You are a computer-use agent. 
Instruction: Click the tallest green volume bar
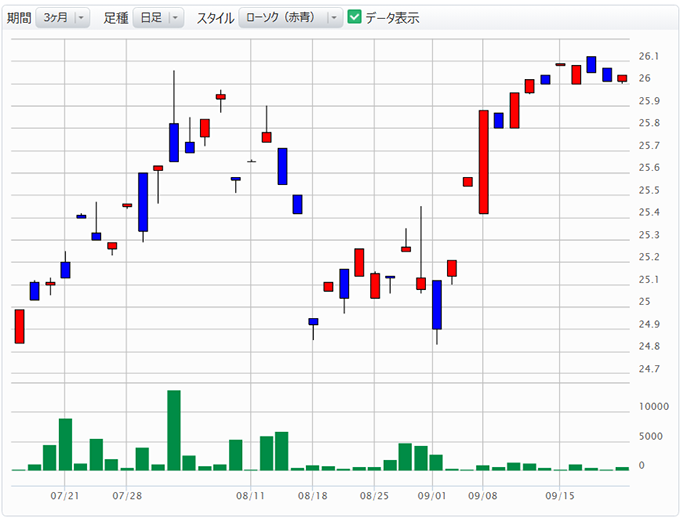point(173,429)
